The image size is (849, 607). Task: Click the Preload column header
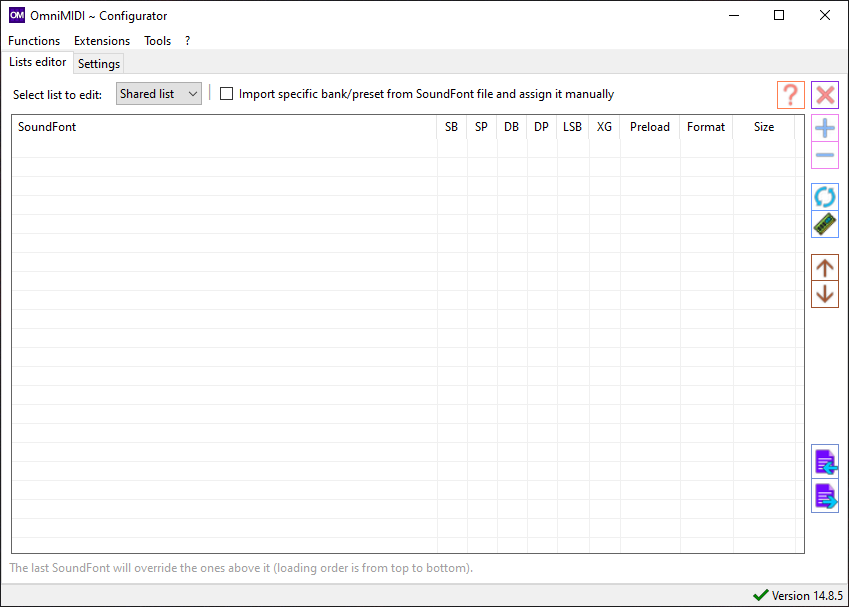tap(650, 127)
